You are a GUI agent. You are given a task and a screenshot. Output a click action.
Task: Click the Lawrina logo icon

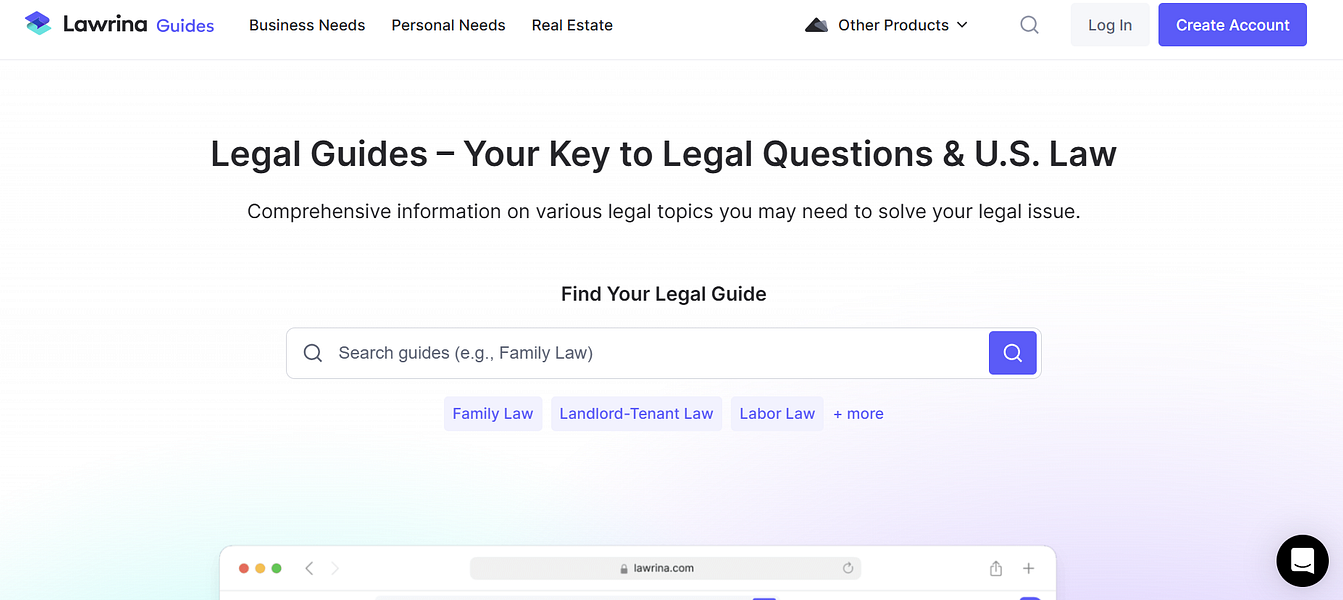click(x=38, y=24)
